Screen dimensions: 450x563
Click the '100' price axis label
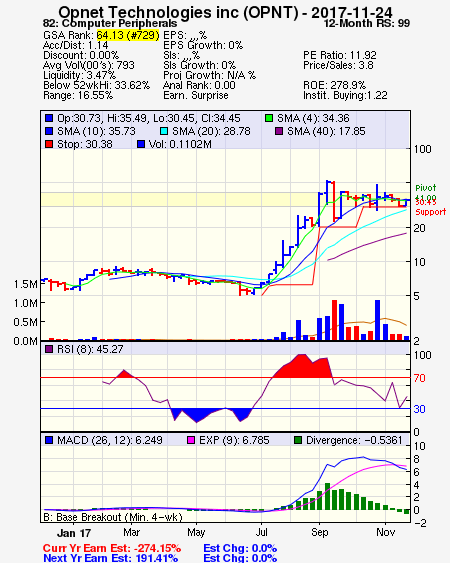coord(422,149)
